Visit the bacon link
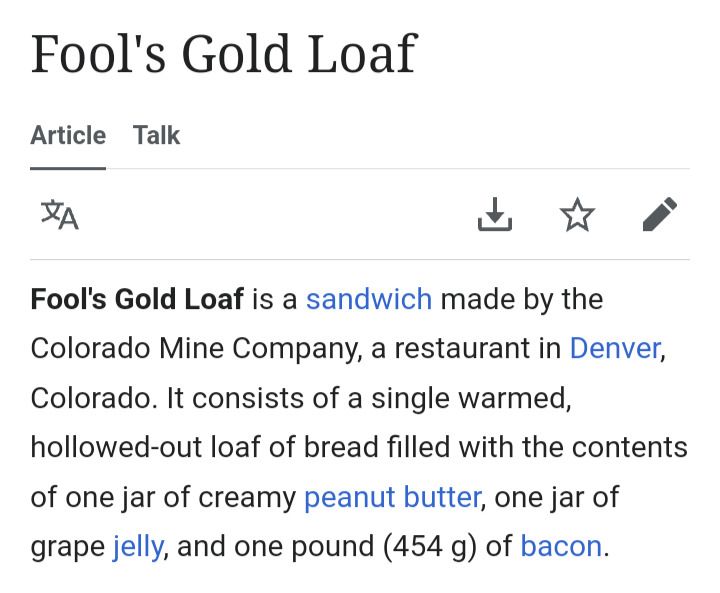Viewport: 720px width, 593px height. pyautogui.click(x=561, y=546)
